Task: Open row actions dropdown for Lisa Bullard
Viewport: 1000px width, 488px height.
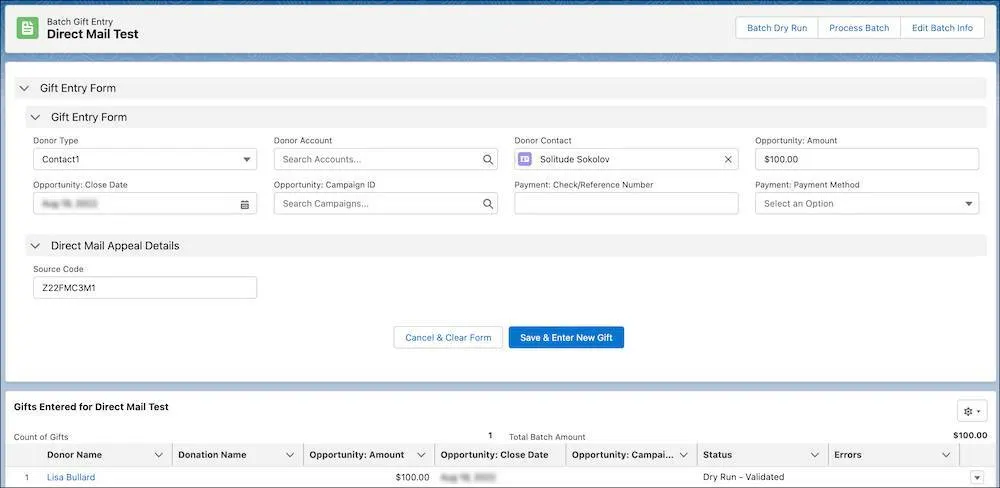Action: 976,477
